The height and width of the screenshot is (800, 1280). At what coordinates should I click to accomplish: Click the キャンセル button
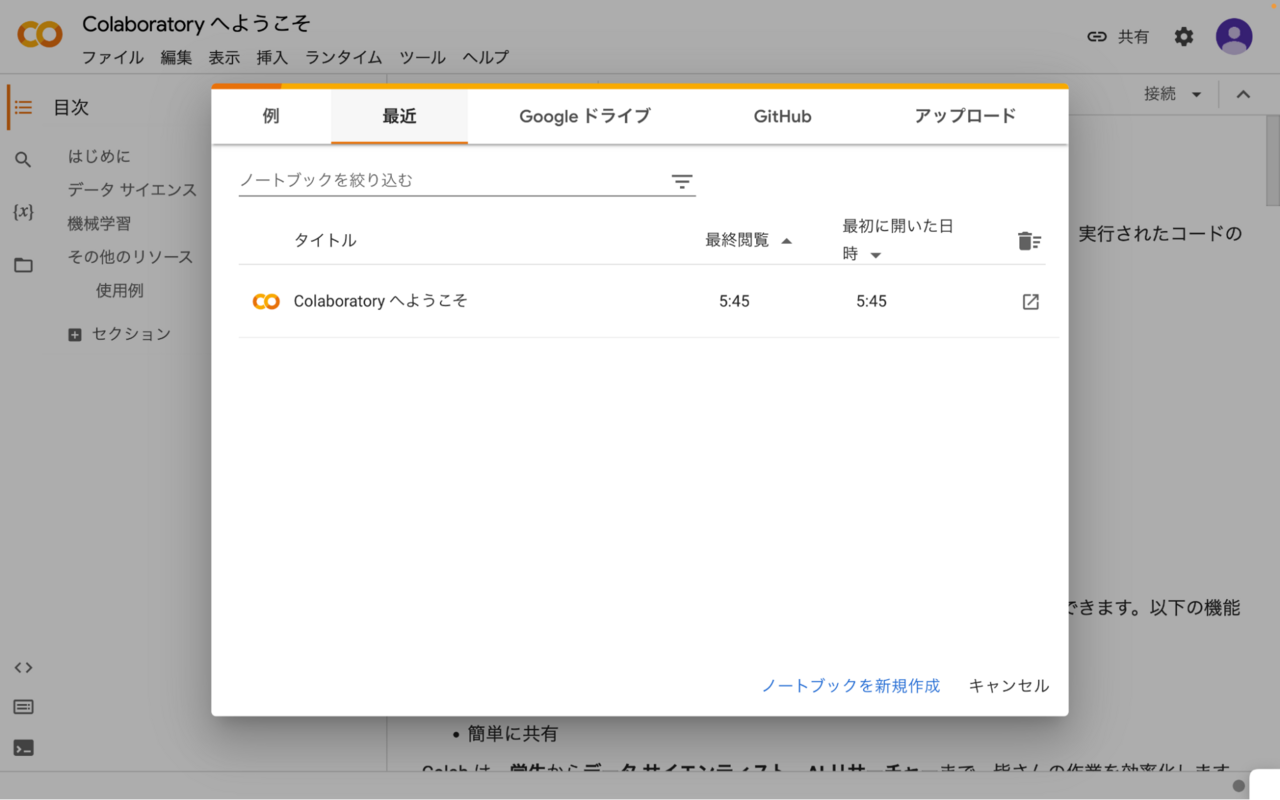coord(1009,686)
